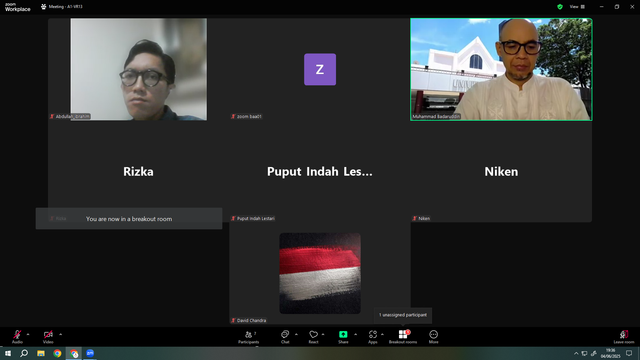Open Breakout rooms management
Image resolution: width=640 pixels, height=360 pixels.
(x=403, y=337)
